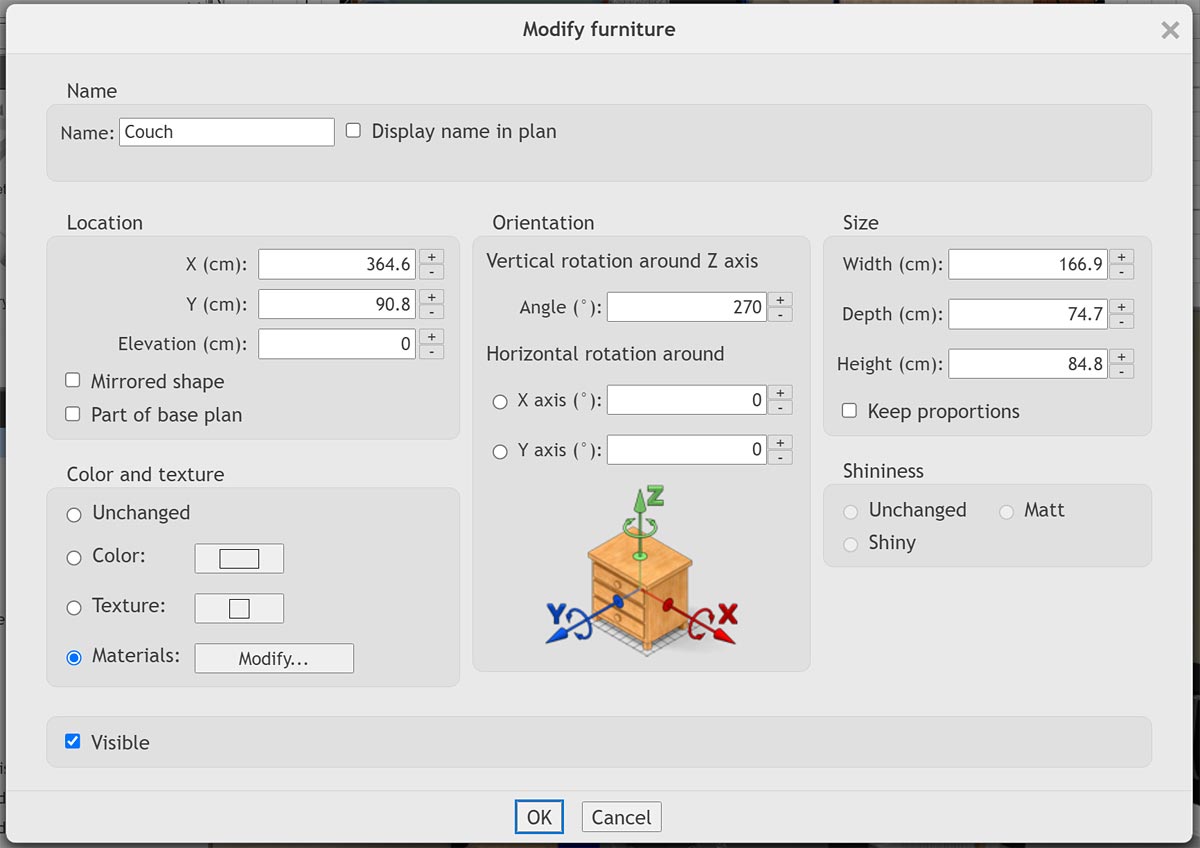1200x848 pixels.
Task: Select the Unchanged color radio option
Action: [x=74, y=514]
